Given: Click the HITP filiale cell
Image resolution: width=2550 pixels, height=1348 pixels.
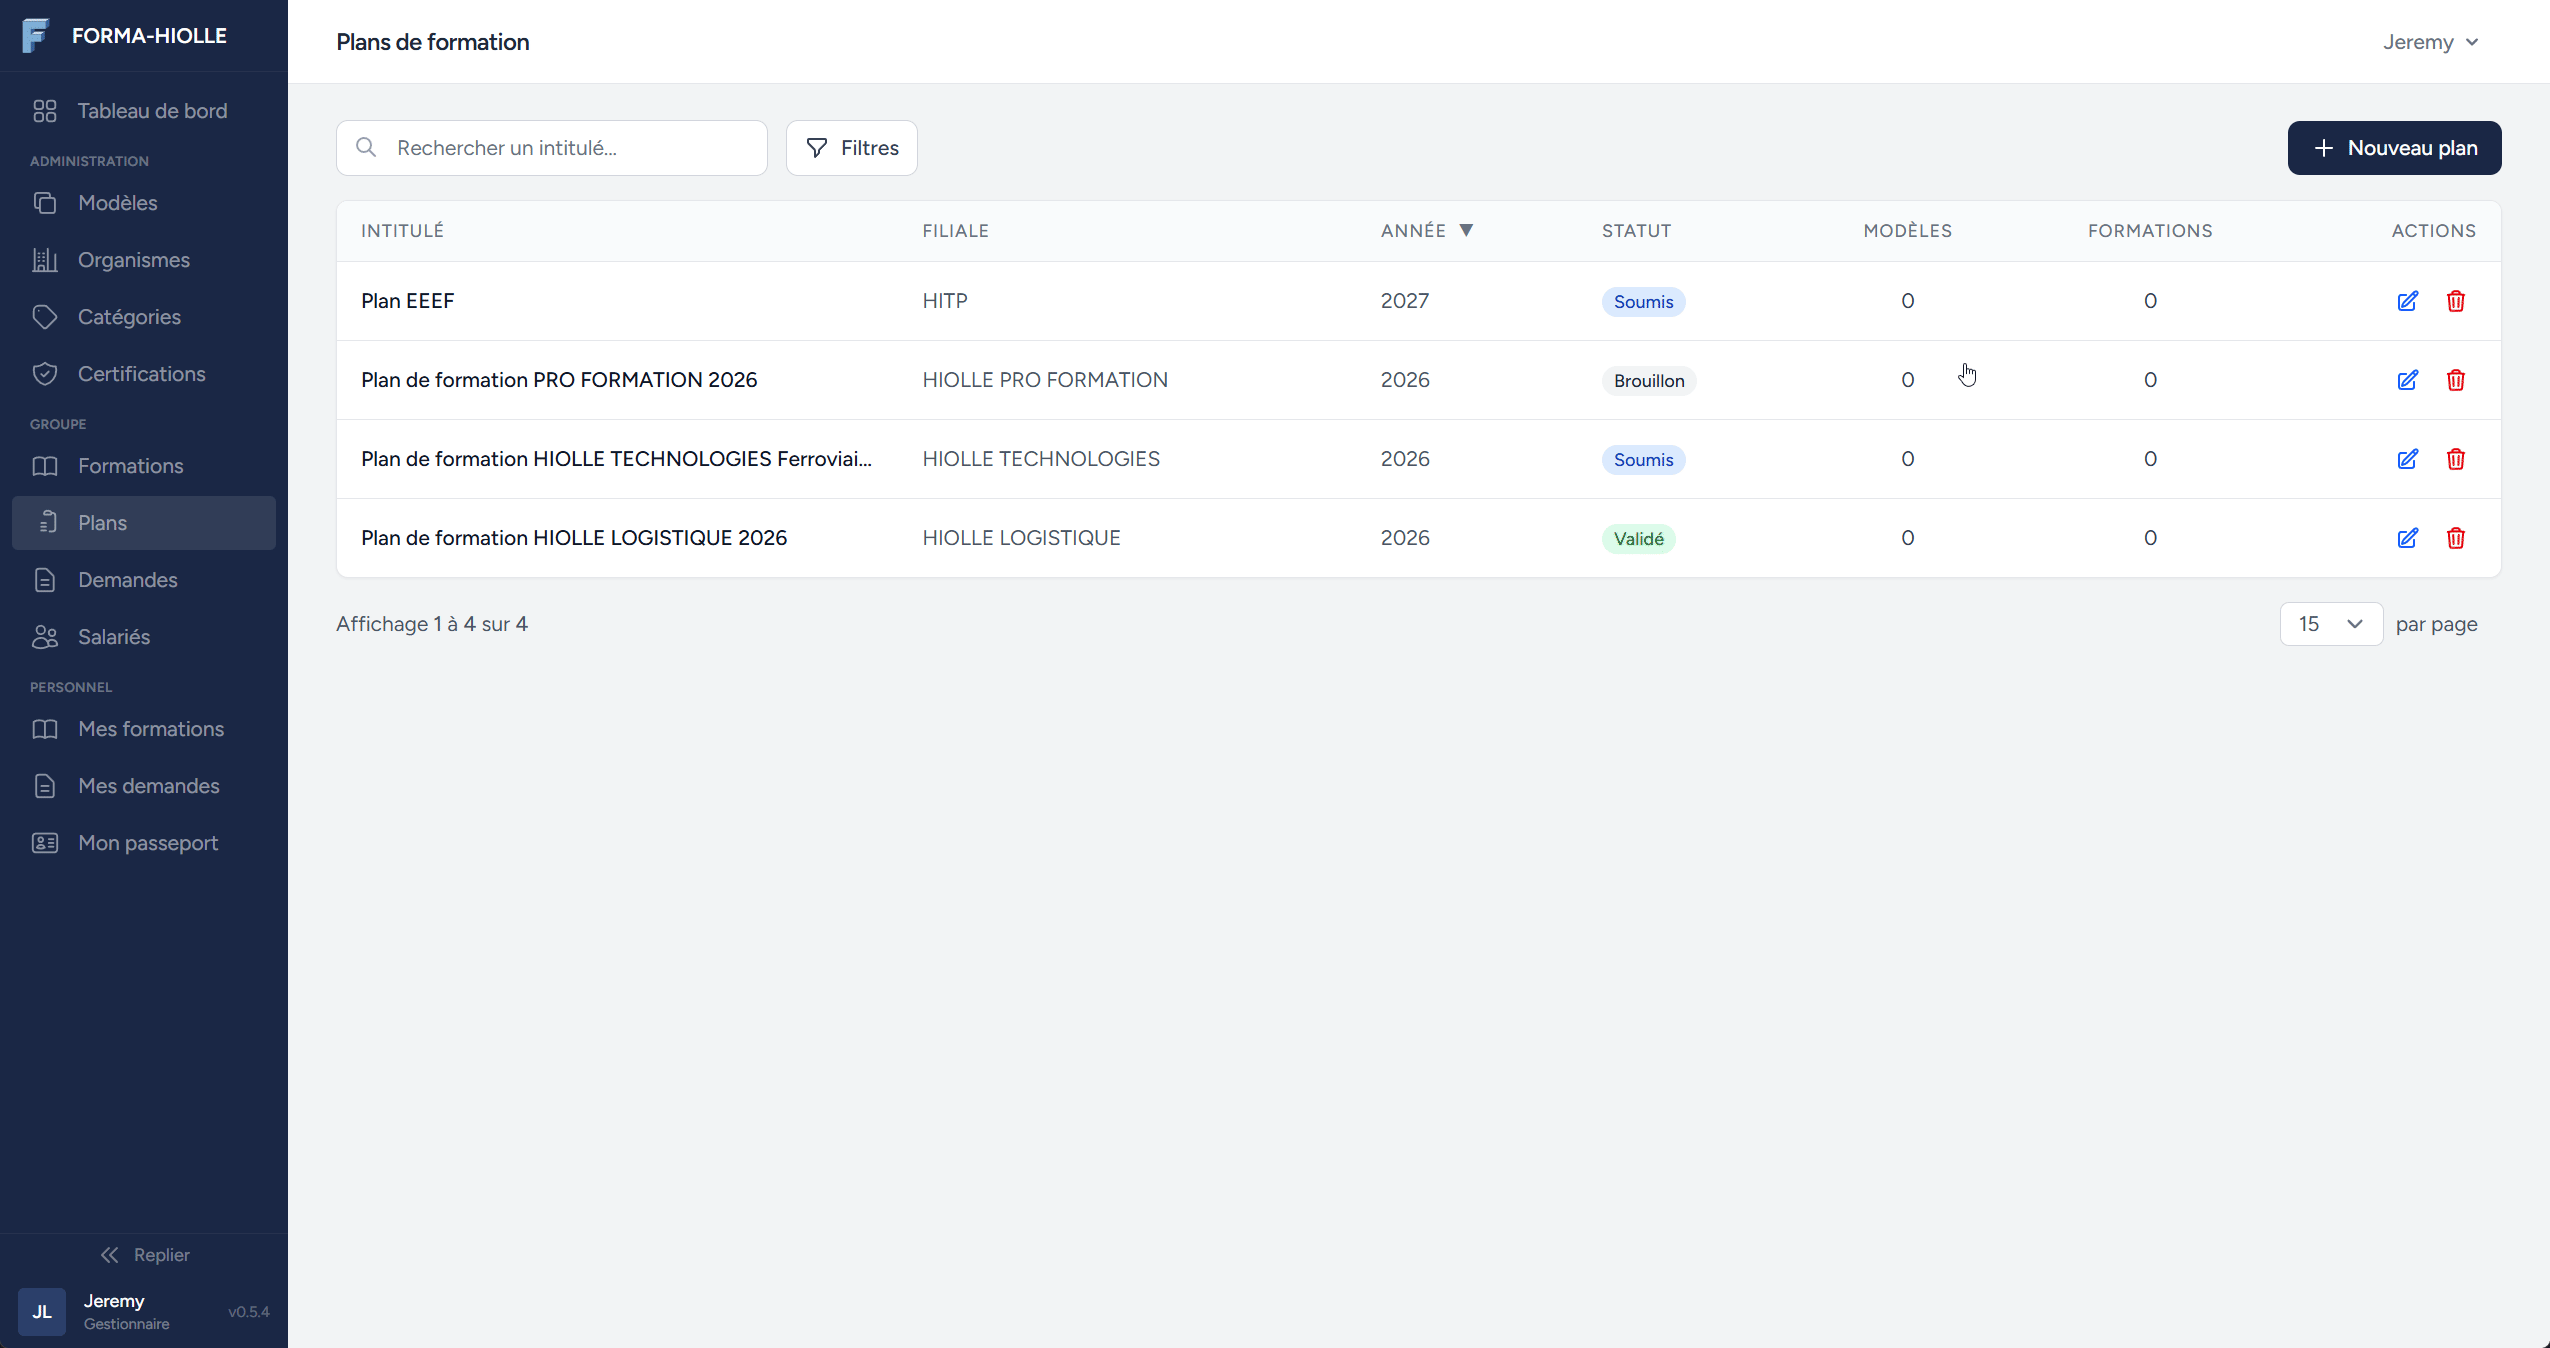Looking at the screenshot, I should point(944,301).
